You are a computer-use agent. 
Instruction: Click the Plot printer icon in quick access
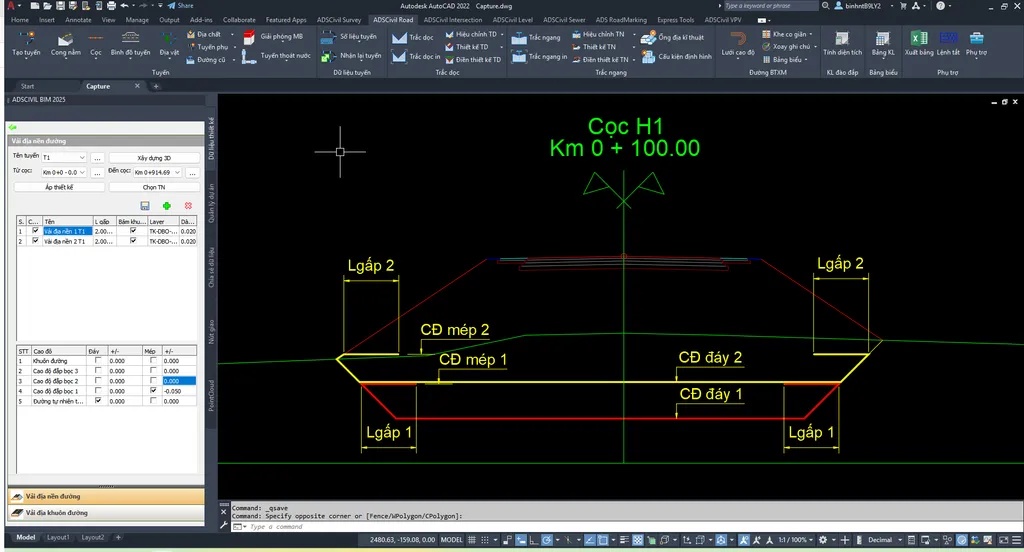click(112, 6)
